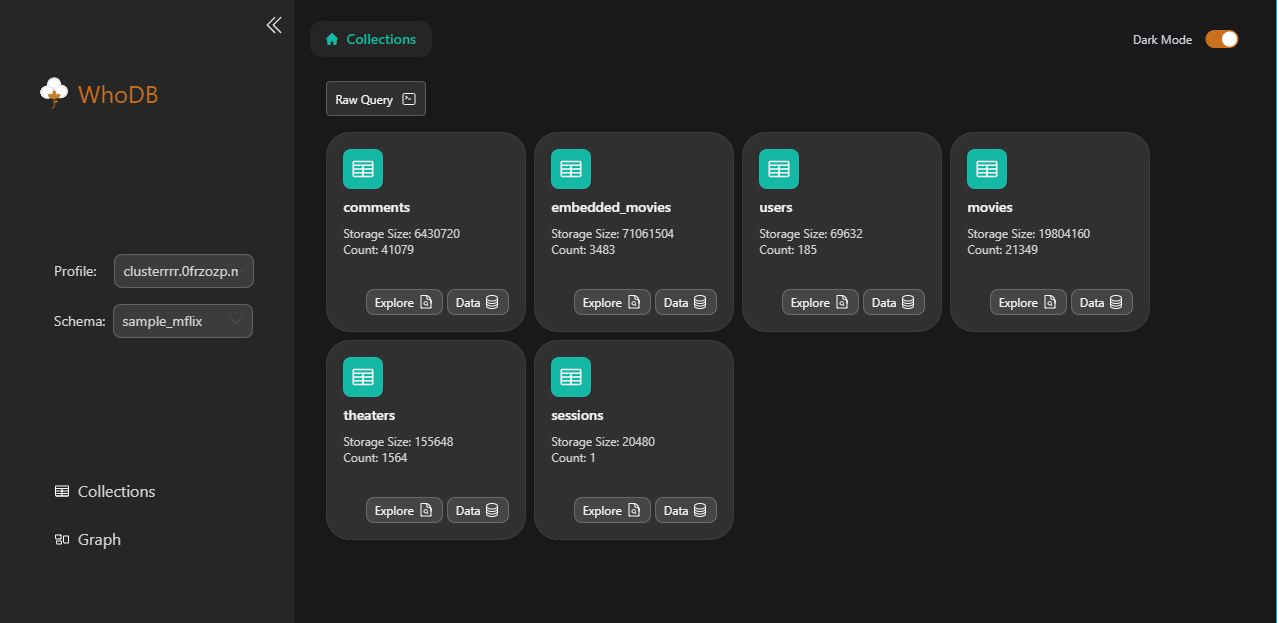The height and width of the screenshot is (623, 1277).
Task: Collapse the sidebar using the double chevron
Action: coord(273,25)
